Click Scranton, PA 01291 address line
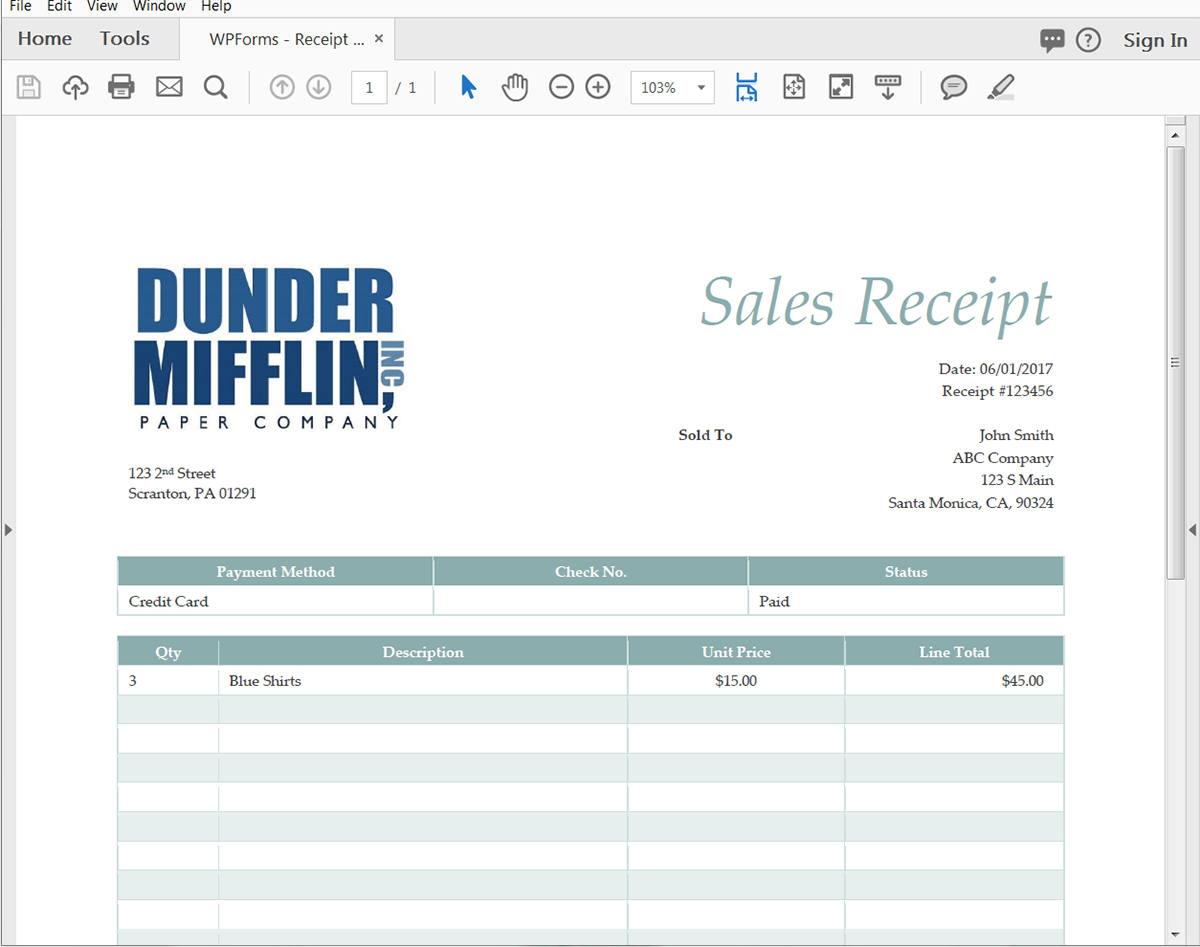The height and width of the screenshot is (947, 1200). [192, 493]
